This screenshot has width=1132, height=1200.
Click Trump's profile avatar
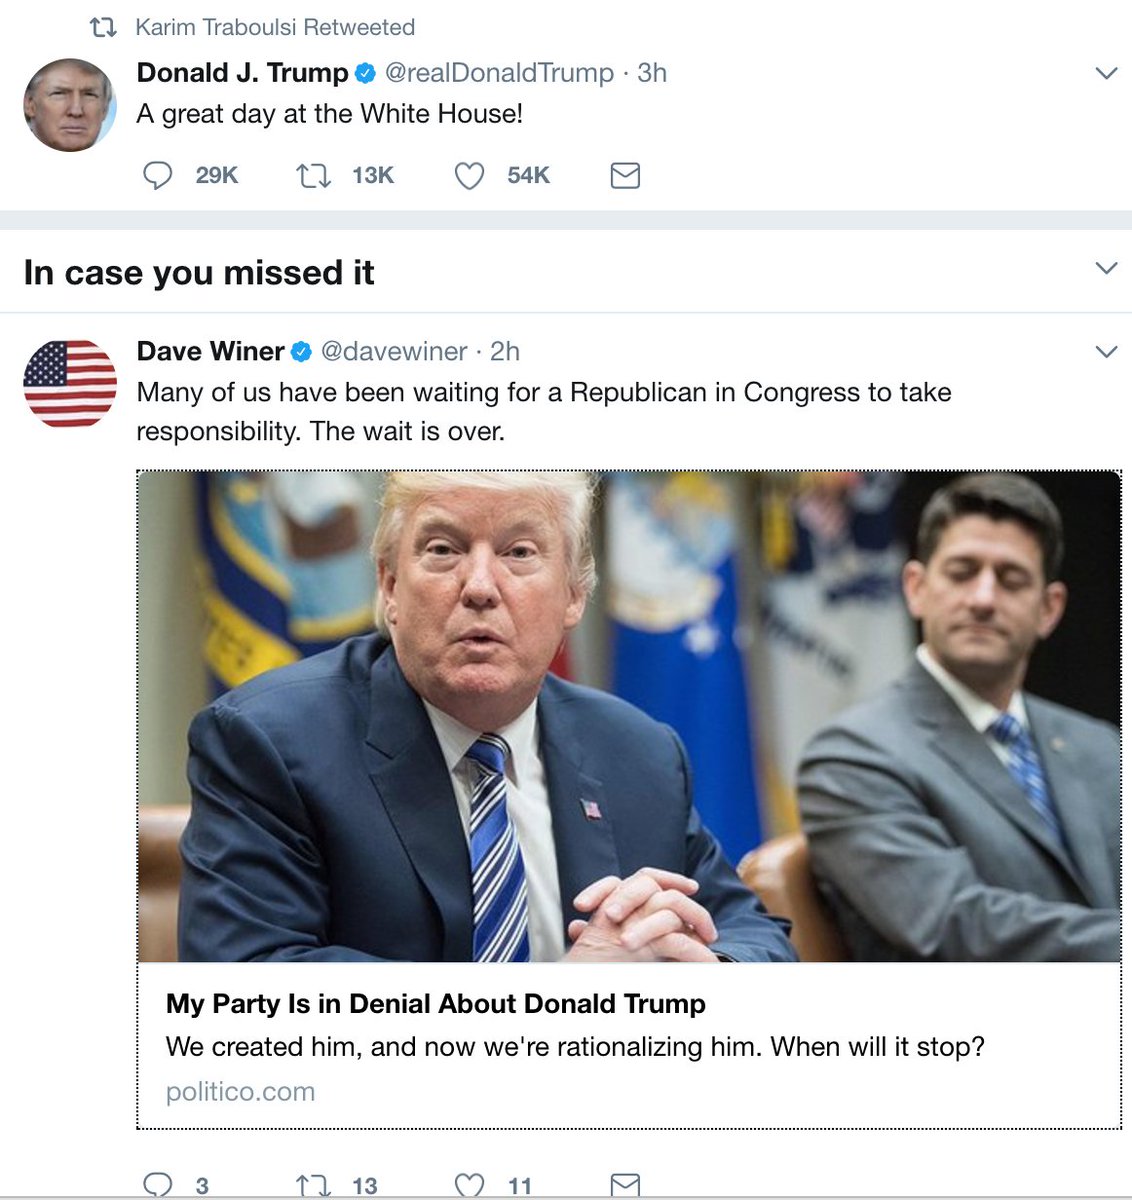click(x=70, y=105)
